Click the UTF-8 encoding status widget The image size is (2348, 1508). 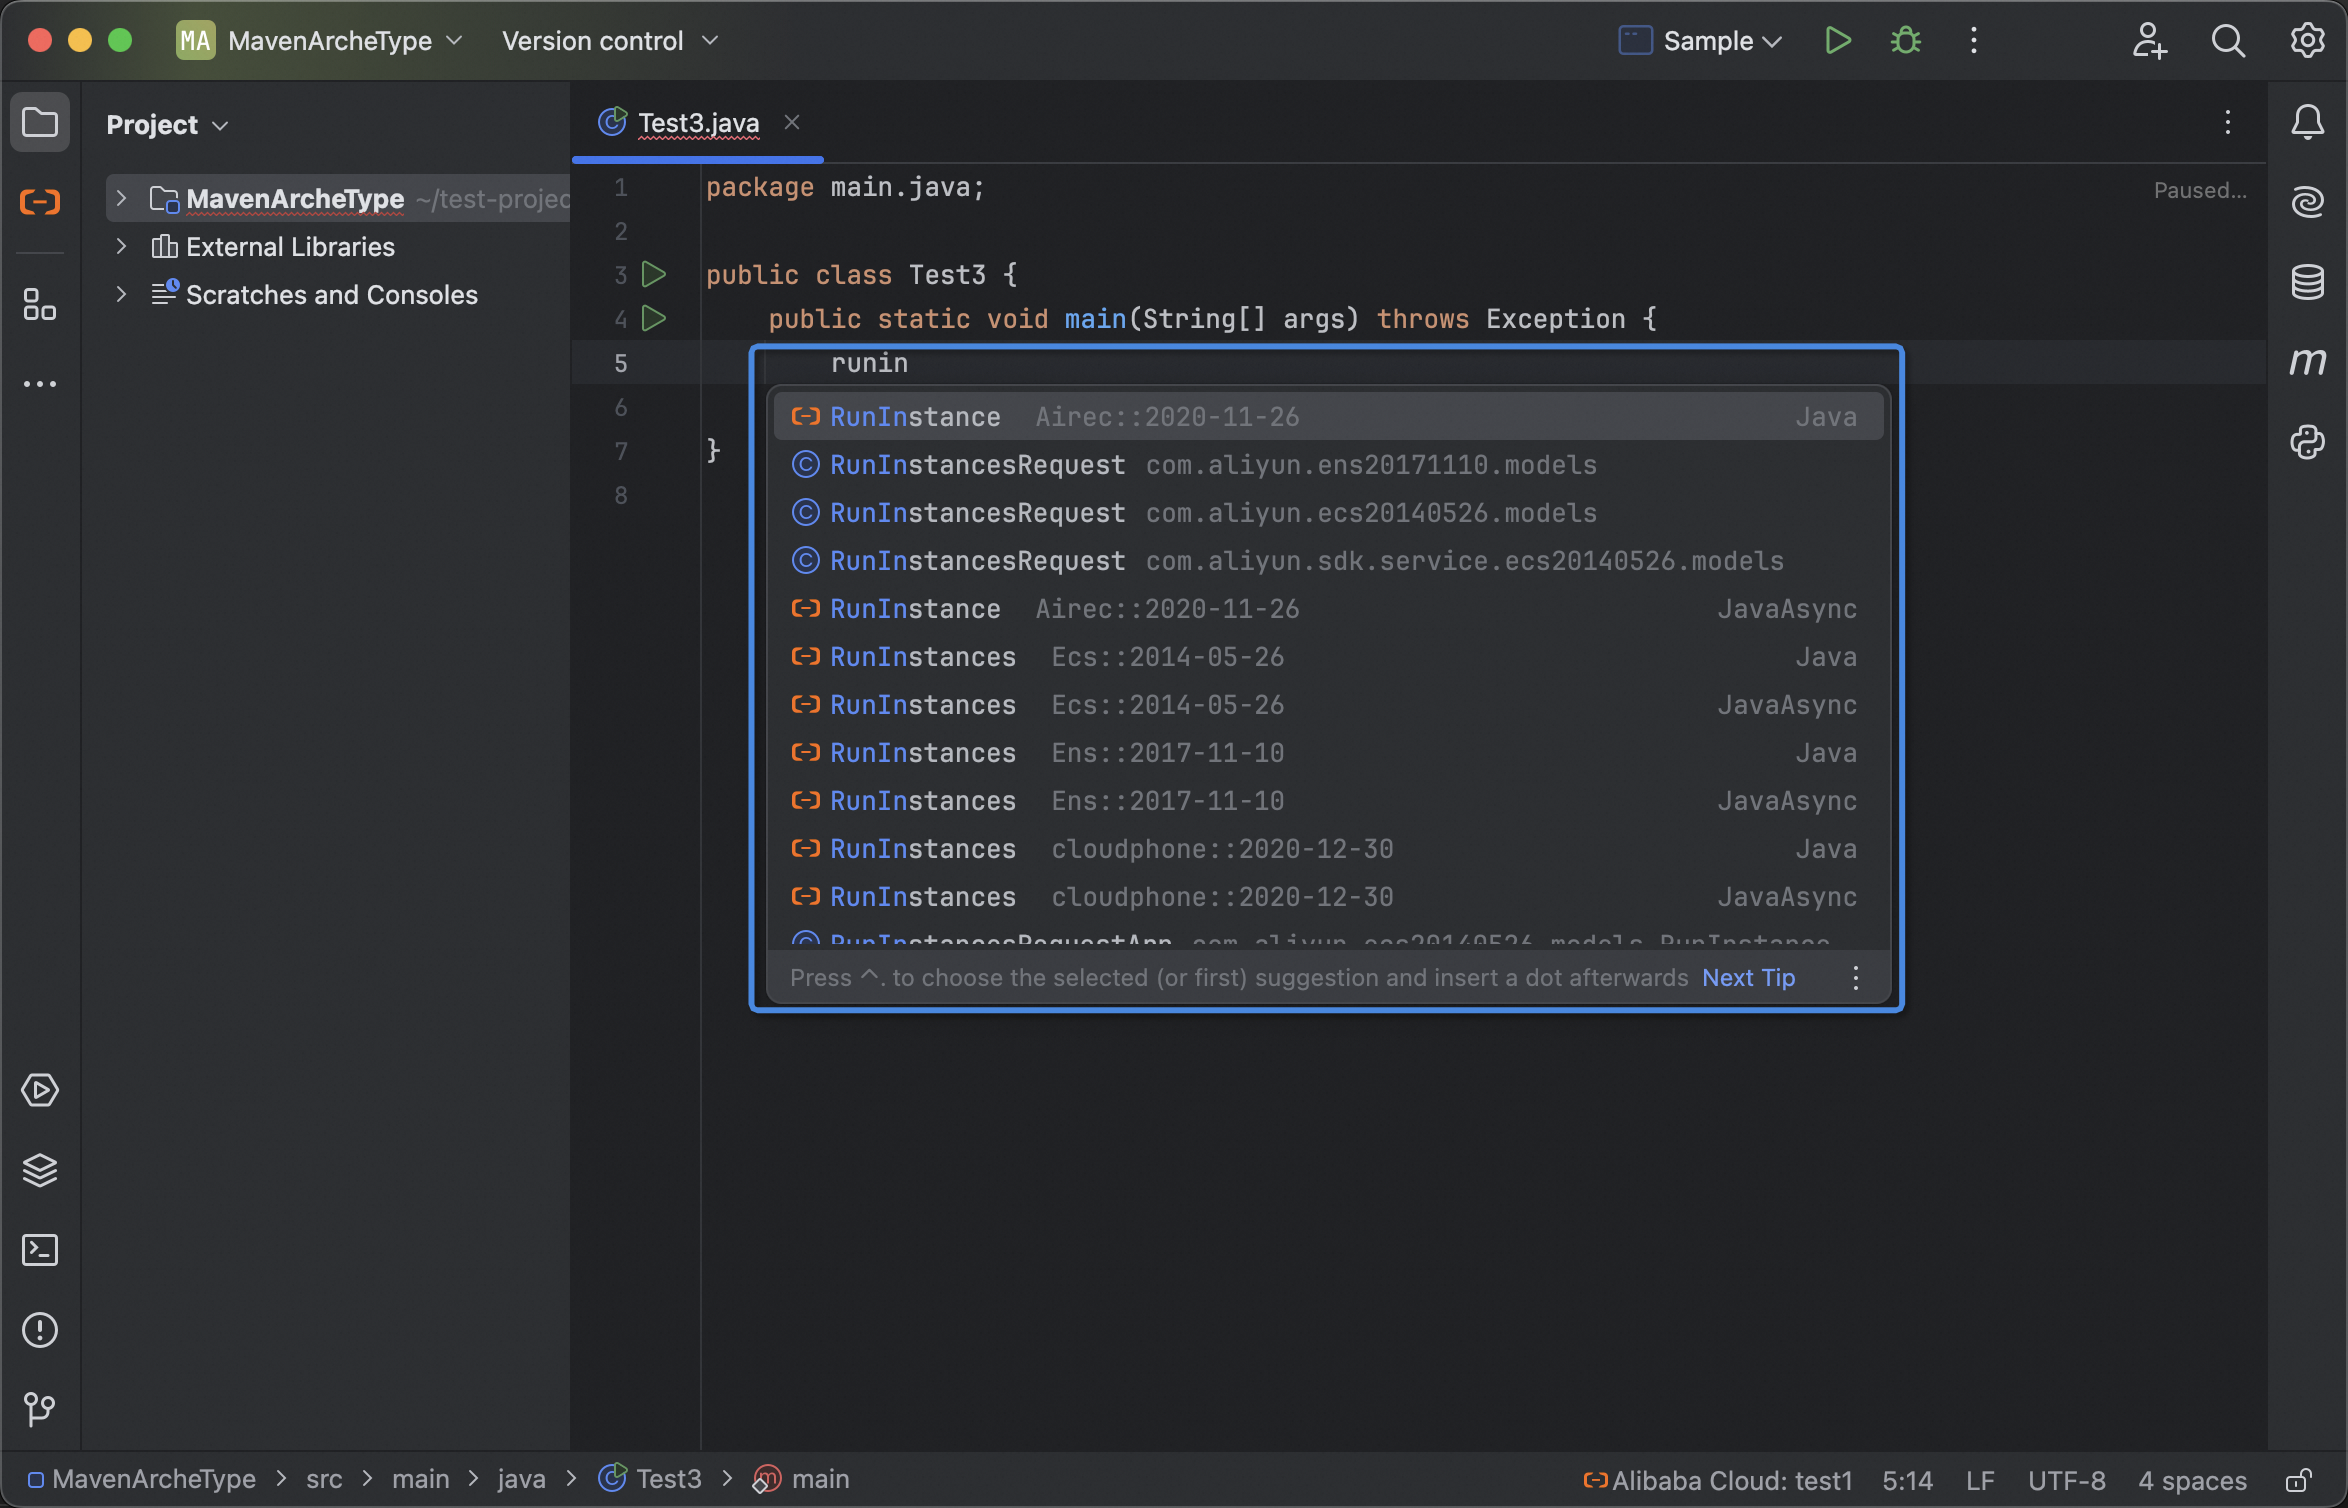coord(2066,1480)
